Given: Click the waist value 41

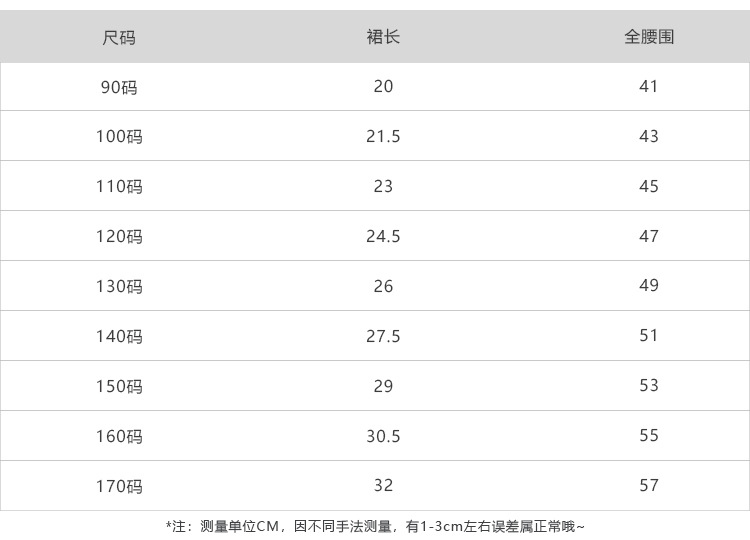Looking at the screenshot, I should (x=649, y=86).
